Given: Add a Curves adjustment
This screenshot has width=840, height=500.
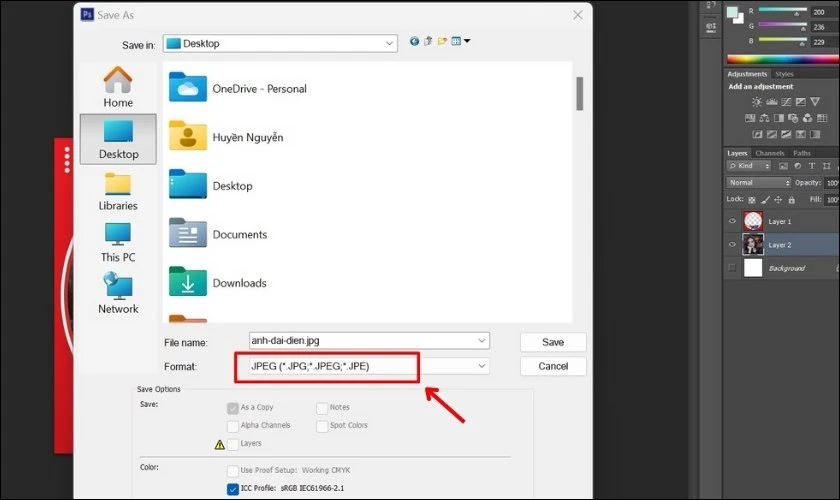Looking at the screenshot, I should click(786, 102).
